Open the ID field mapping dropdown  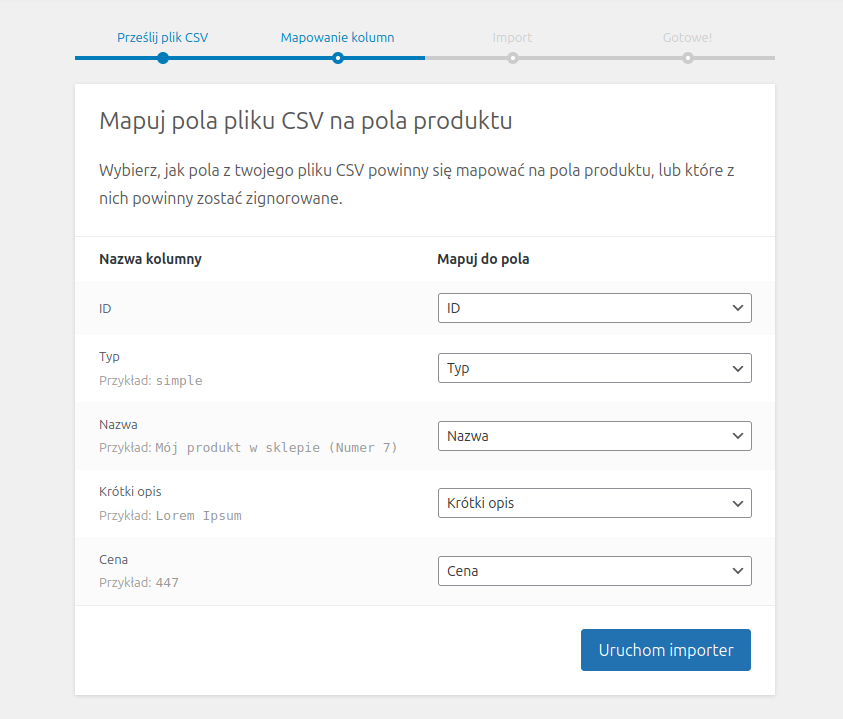594,308
